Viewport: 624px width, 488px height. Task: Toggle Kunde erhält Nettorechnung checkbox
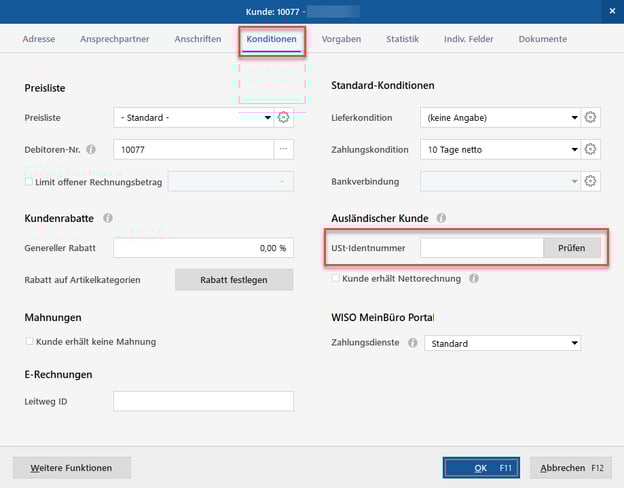tap(335, 279)
